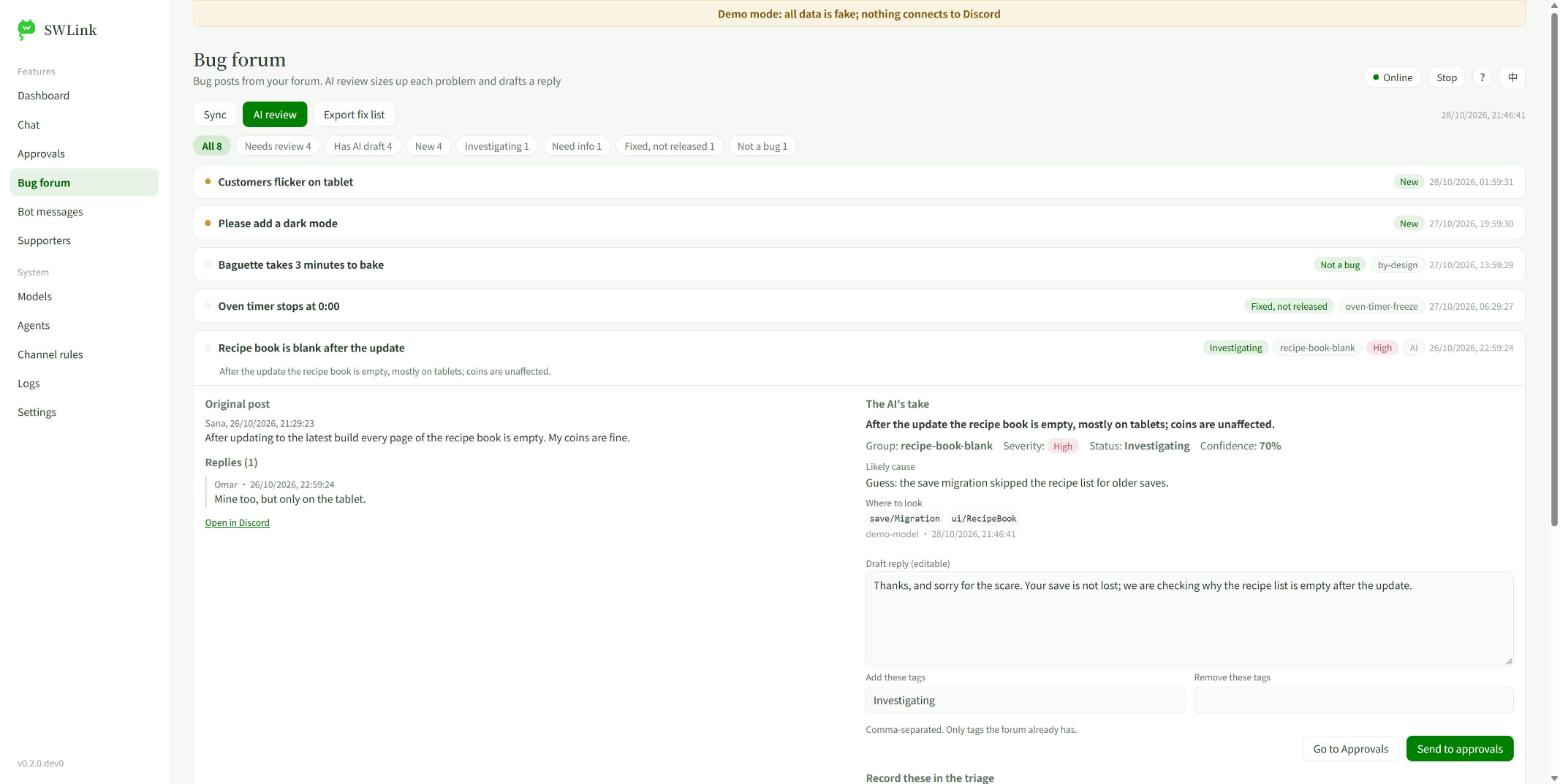Open Dashboard in the sidebar
1560x784 pixels.
tap(84, 96)
